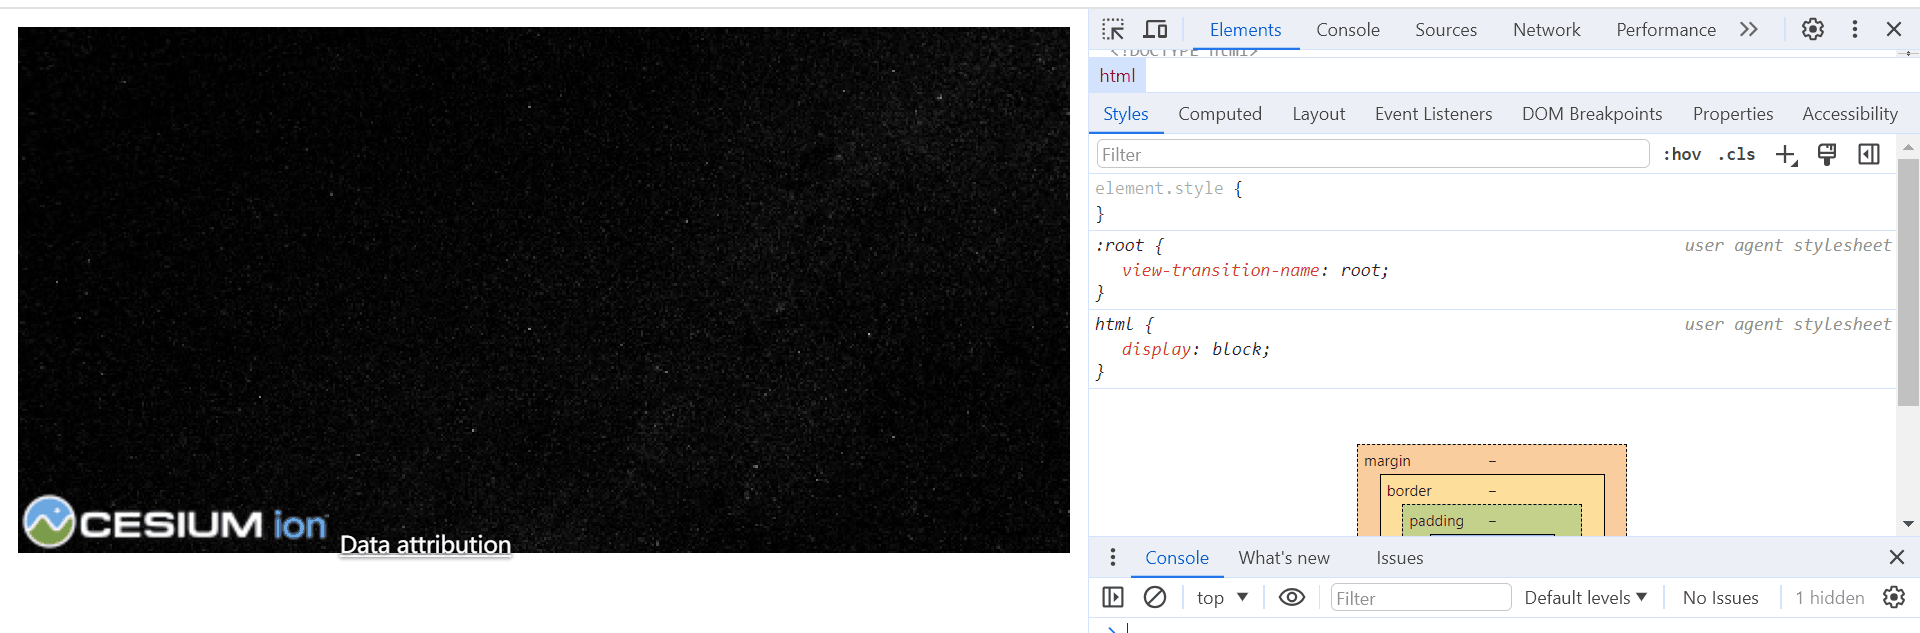Open the Console tab in top bar
This screenshot has height=633, width=1920.
pos(1348,30)
